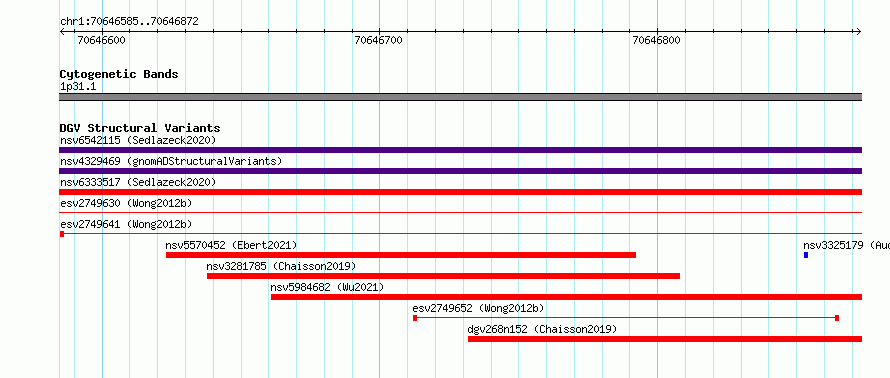Click the blue nsv3325179 variant marker

(x=806, y=255)
